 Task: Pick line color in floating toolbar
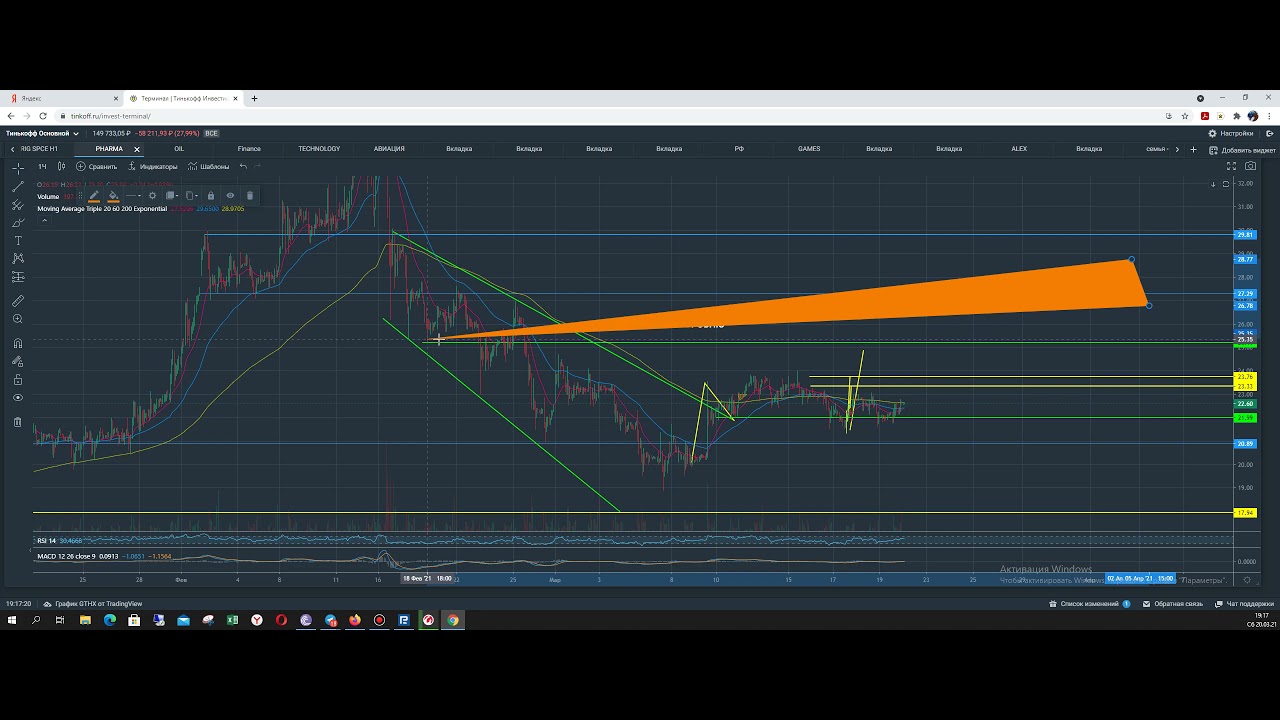click(x=95, y=196)
